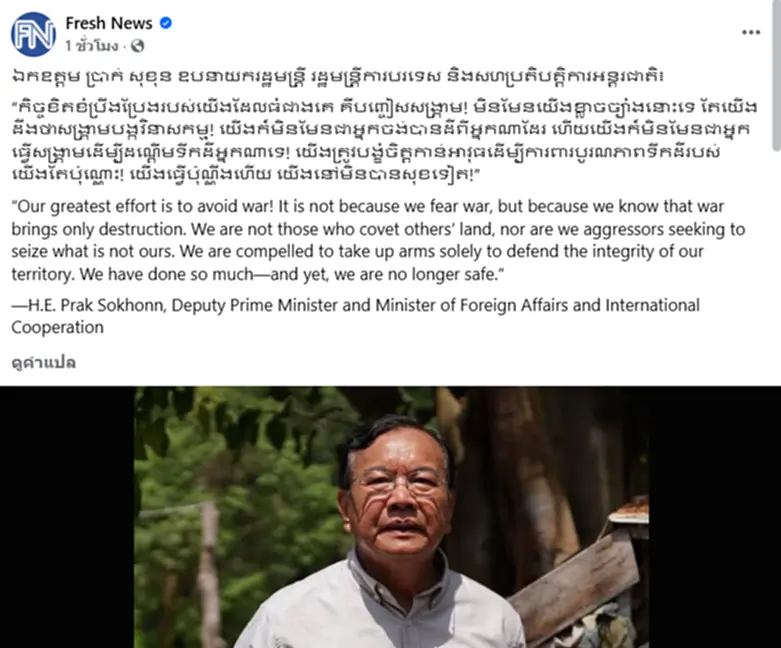Image resolution: width=781 pixels, height=648 pixels.
Task: Open the photo of the man in glasses
Action: coord(391,517)
